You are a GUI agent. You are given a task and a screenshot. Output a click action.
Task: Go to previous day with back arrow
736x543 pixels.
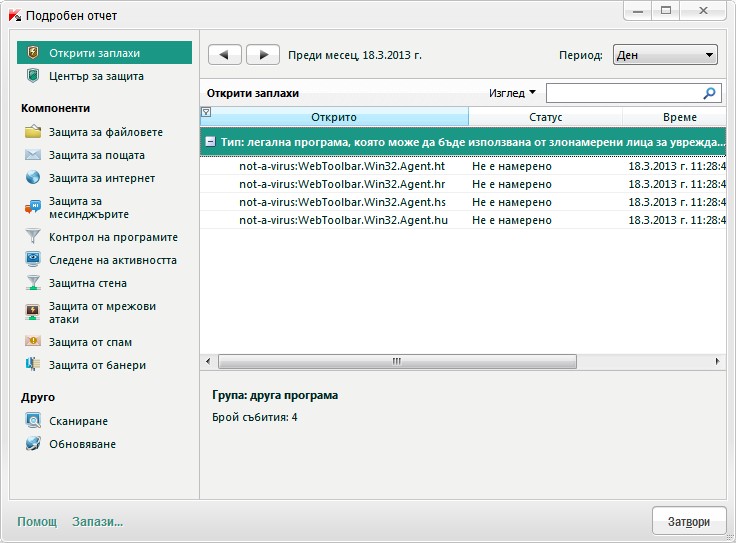click(x=225, y=55)
